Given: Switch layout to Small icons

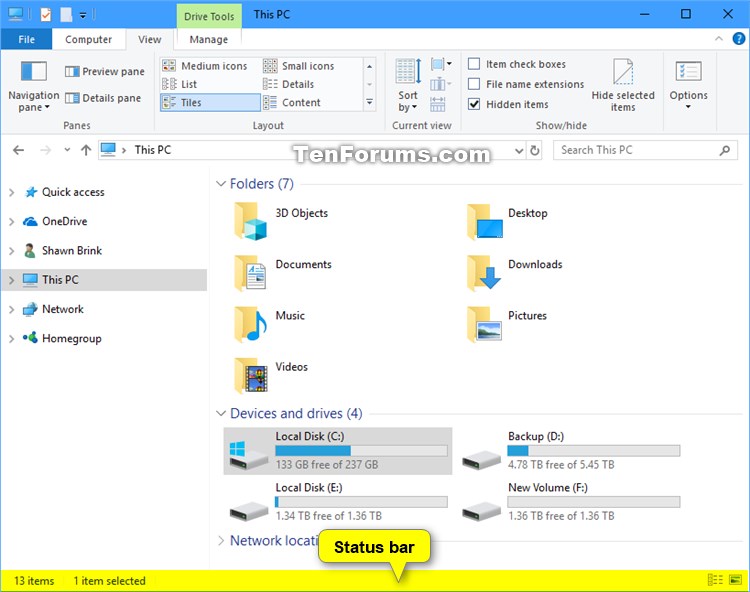Looking at the screenshot, I should coord(299,66).
